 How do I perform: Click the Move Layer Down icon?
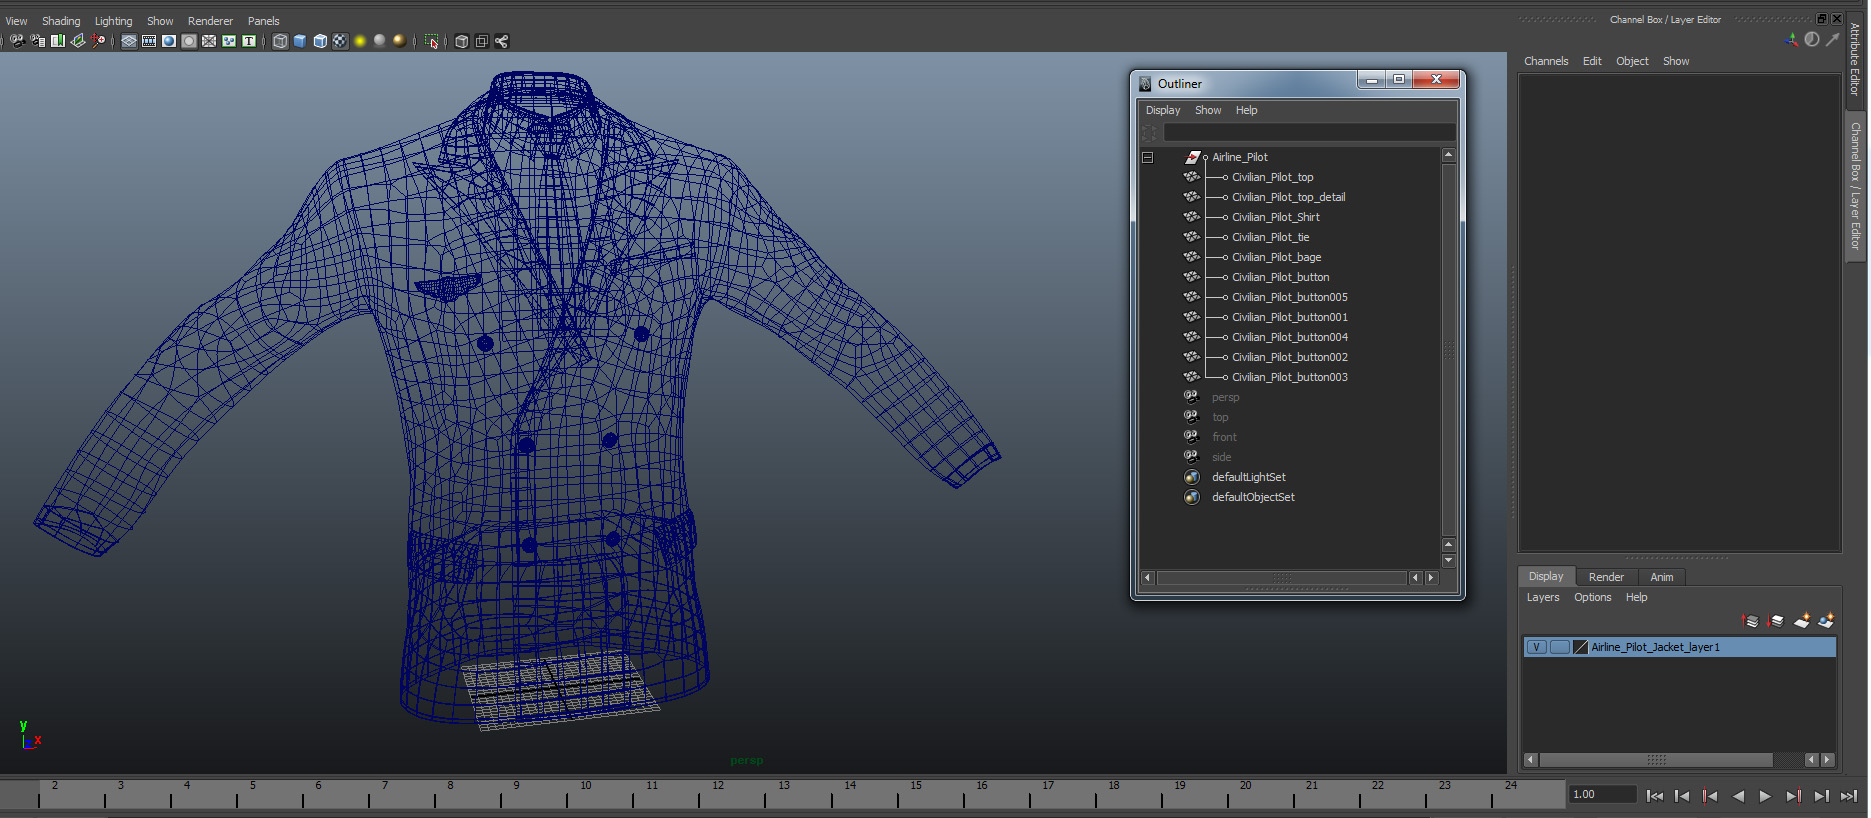point(1776,621)
